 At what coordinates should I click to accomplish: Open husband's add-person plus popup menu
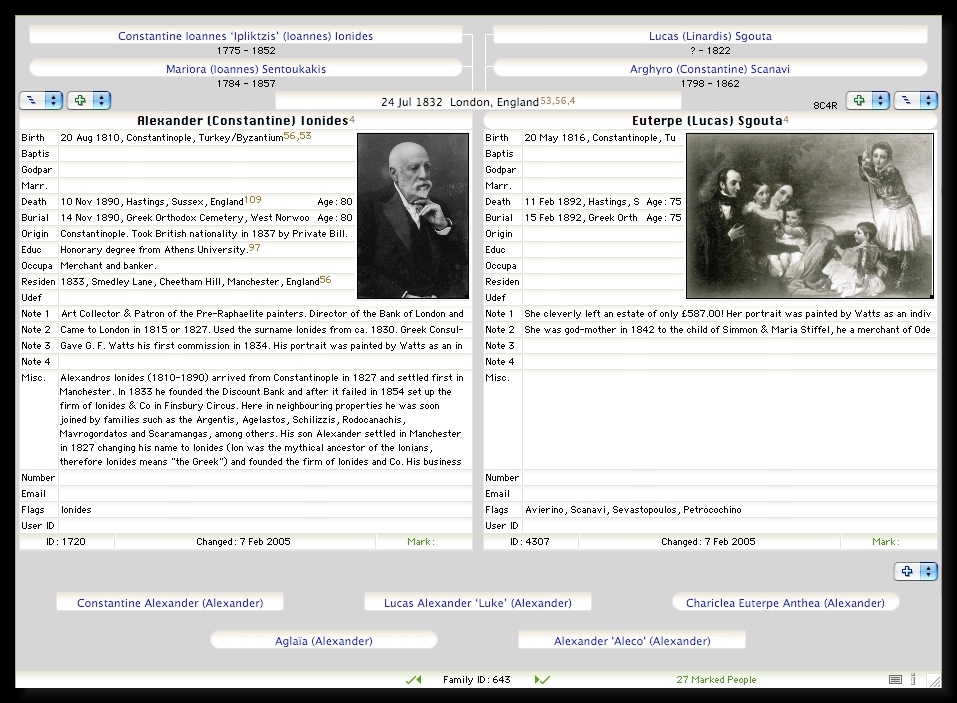click(88, 101)
